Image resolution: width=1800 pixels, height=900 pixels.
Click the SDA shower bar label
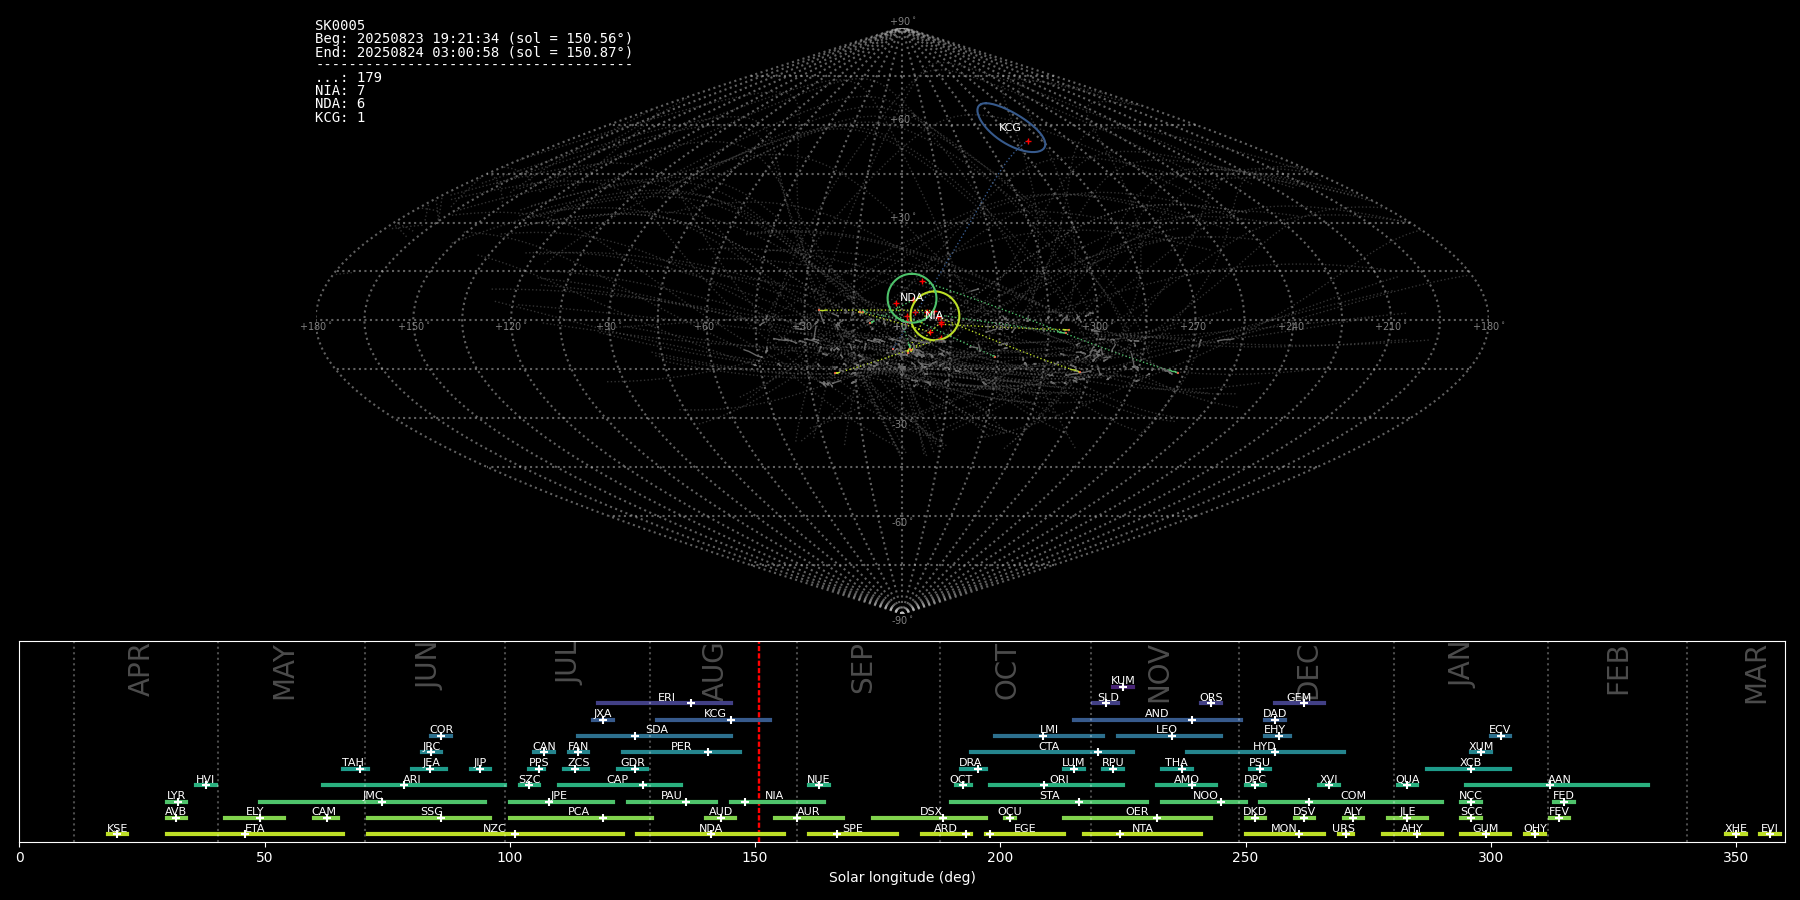[656, 730]
